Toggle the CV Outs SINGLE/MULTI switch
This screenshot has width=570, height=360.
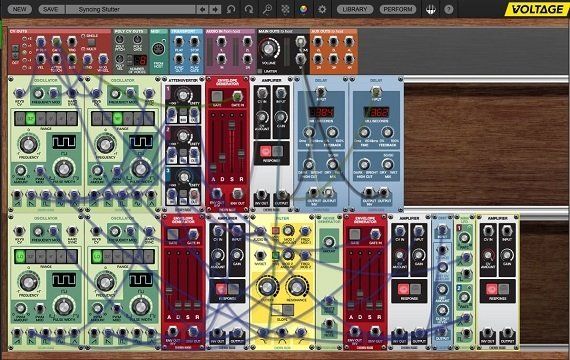(x=91, y=42)
